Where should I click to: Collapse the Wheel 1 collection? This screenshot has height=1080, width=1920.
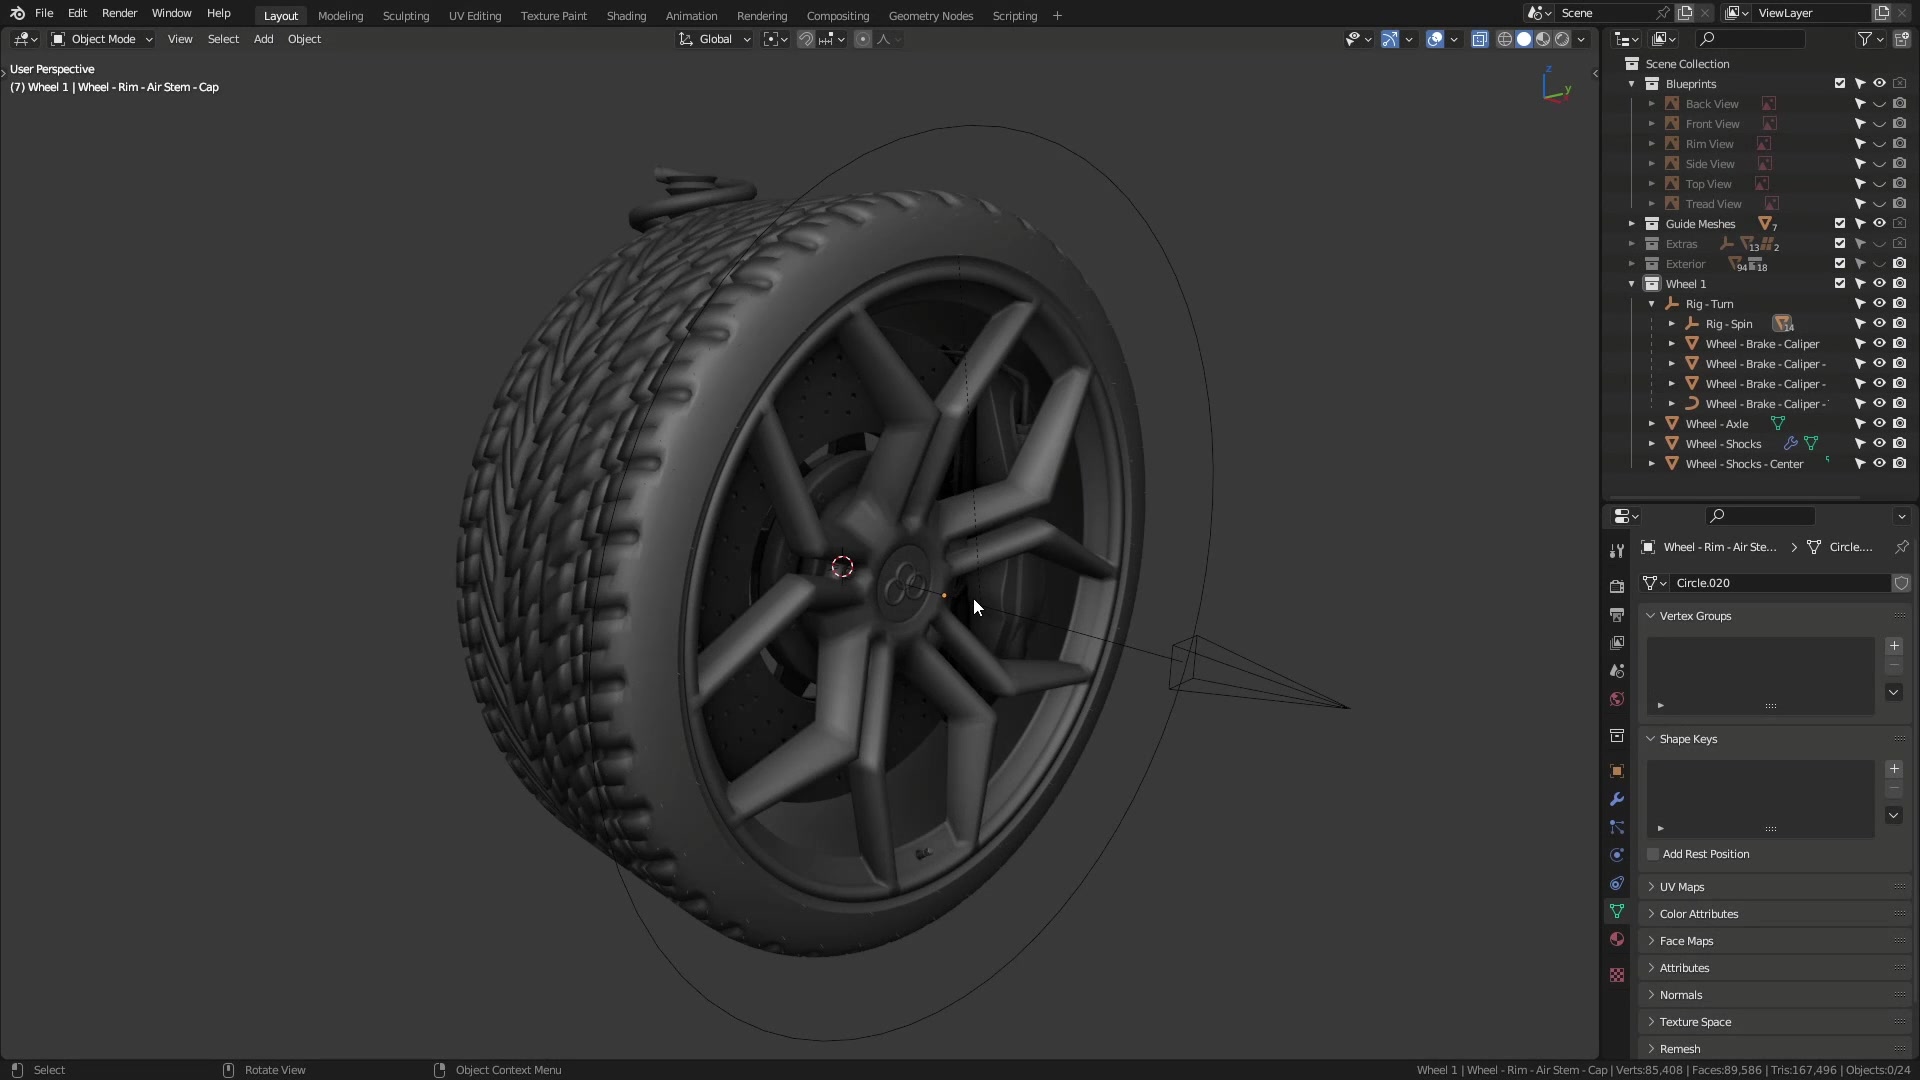1632,284
